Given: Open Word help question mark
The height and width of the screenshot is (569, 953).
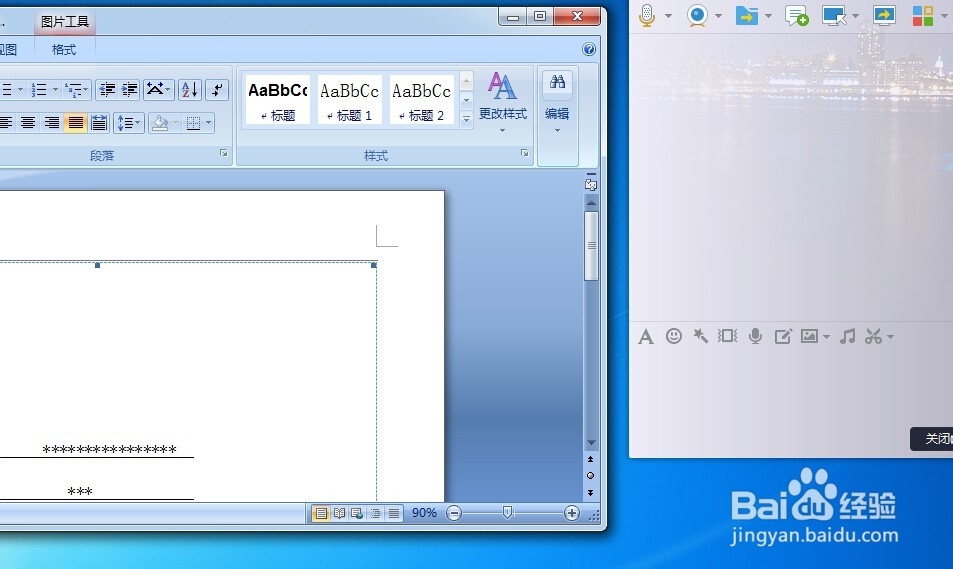Looking at the screenshot, I should tap(588, 49).
